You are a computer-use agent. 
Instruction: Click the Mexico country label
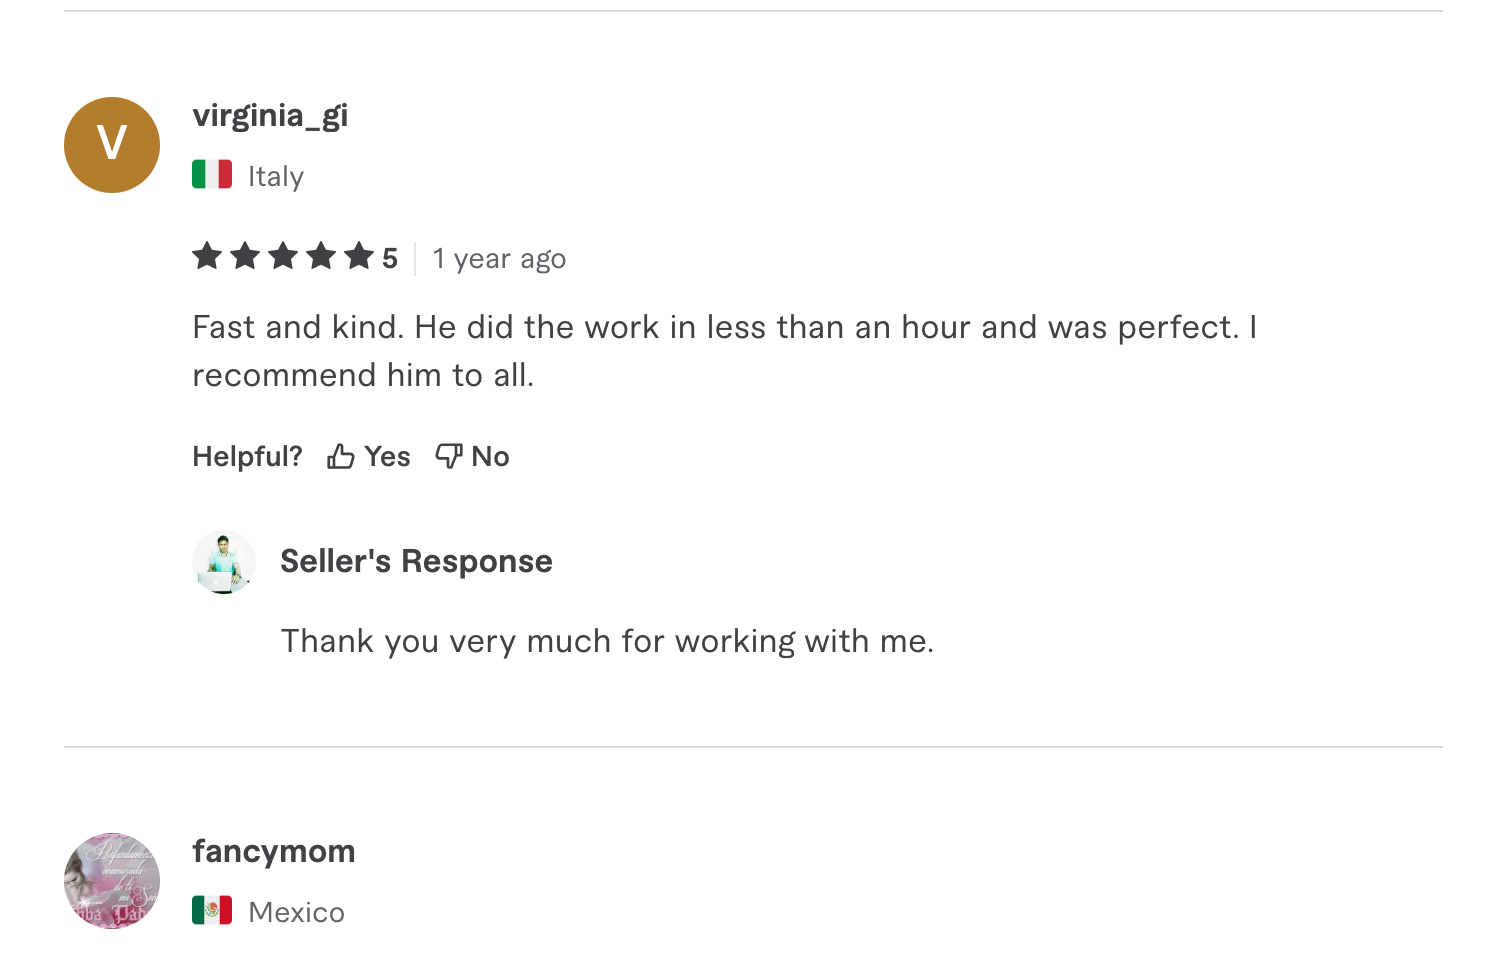(x=296, y=913)
